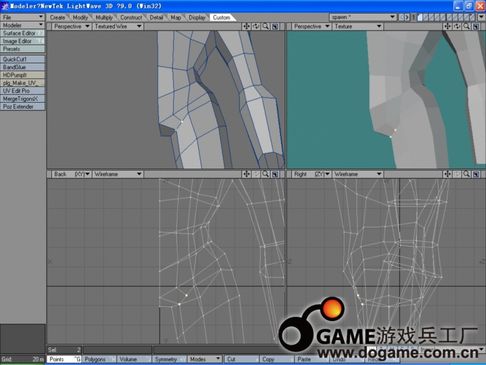Open top-left viewport Perspective view dropdown
This screenshot has height=365, width=486.
point(71,26)
